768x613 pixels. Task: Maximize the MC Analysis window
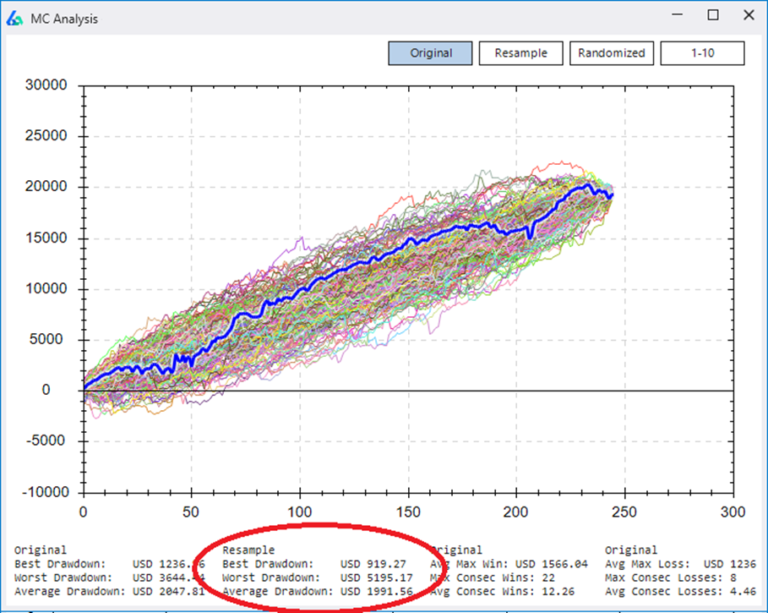pos(713,16)
